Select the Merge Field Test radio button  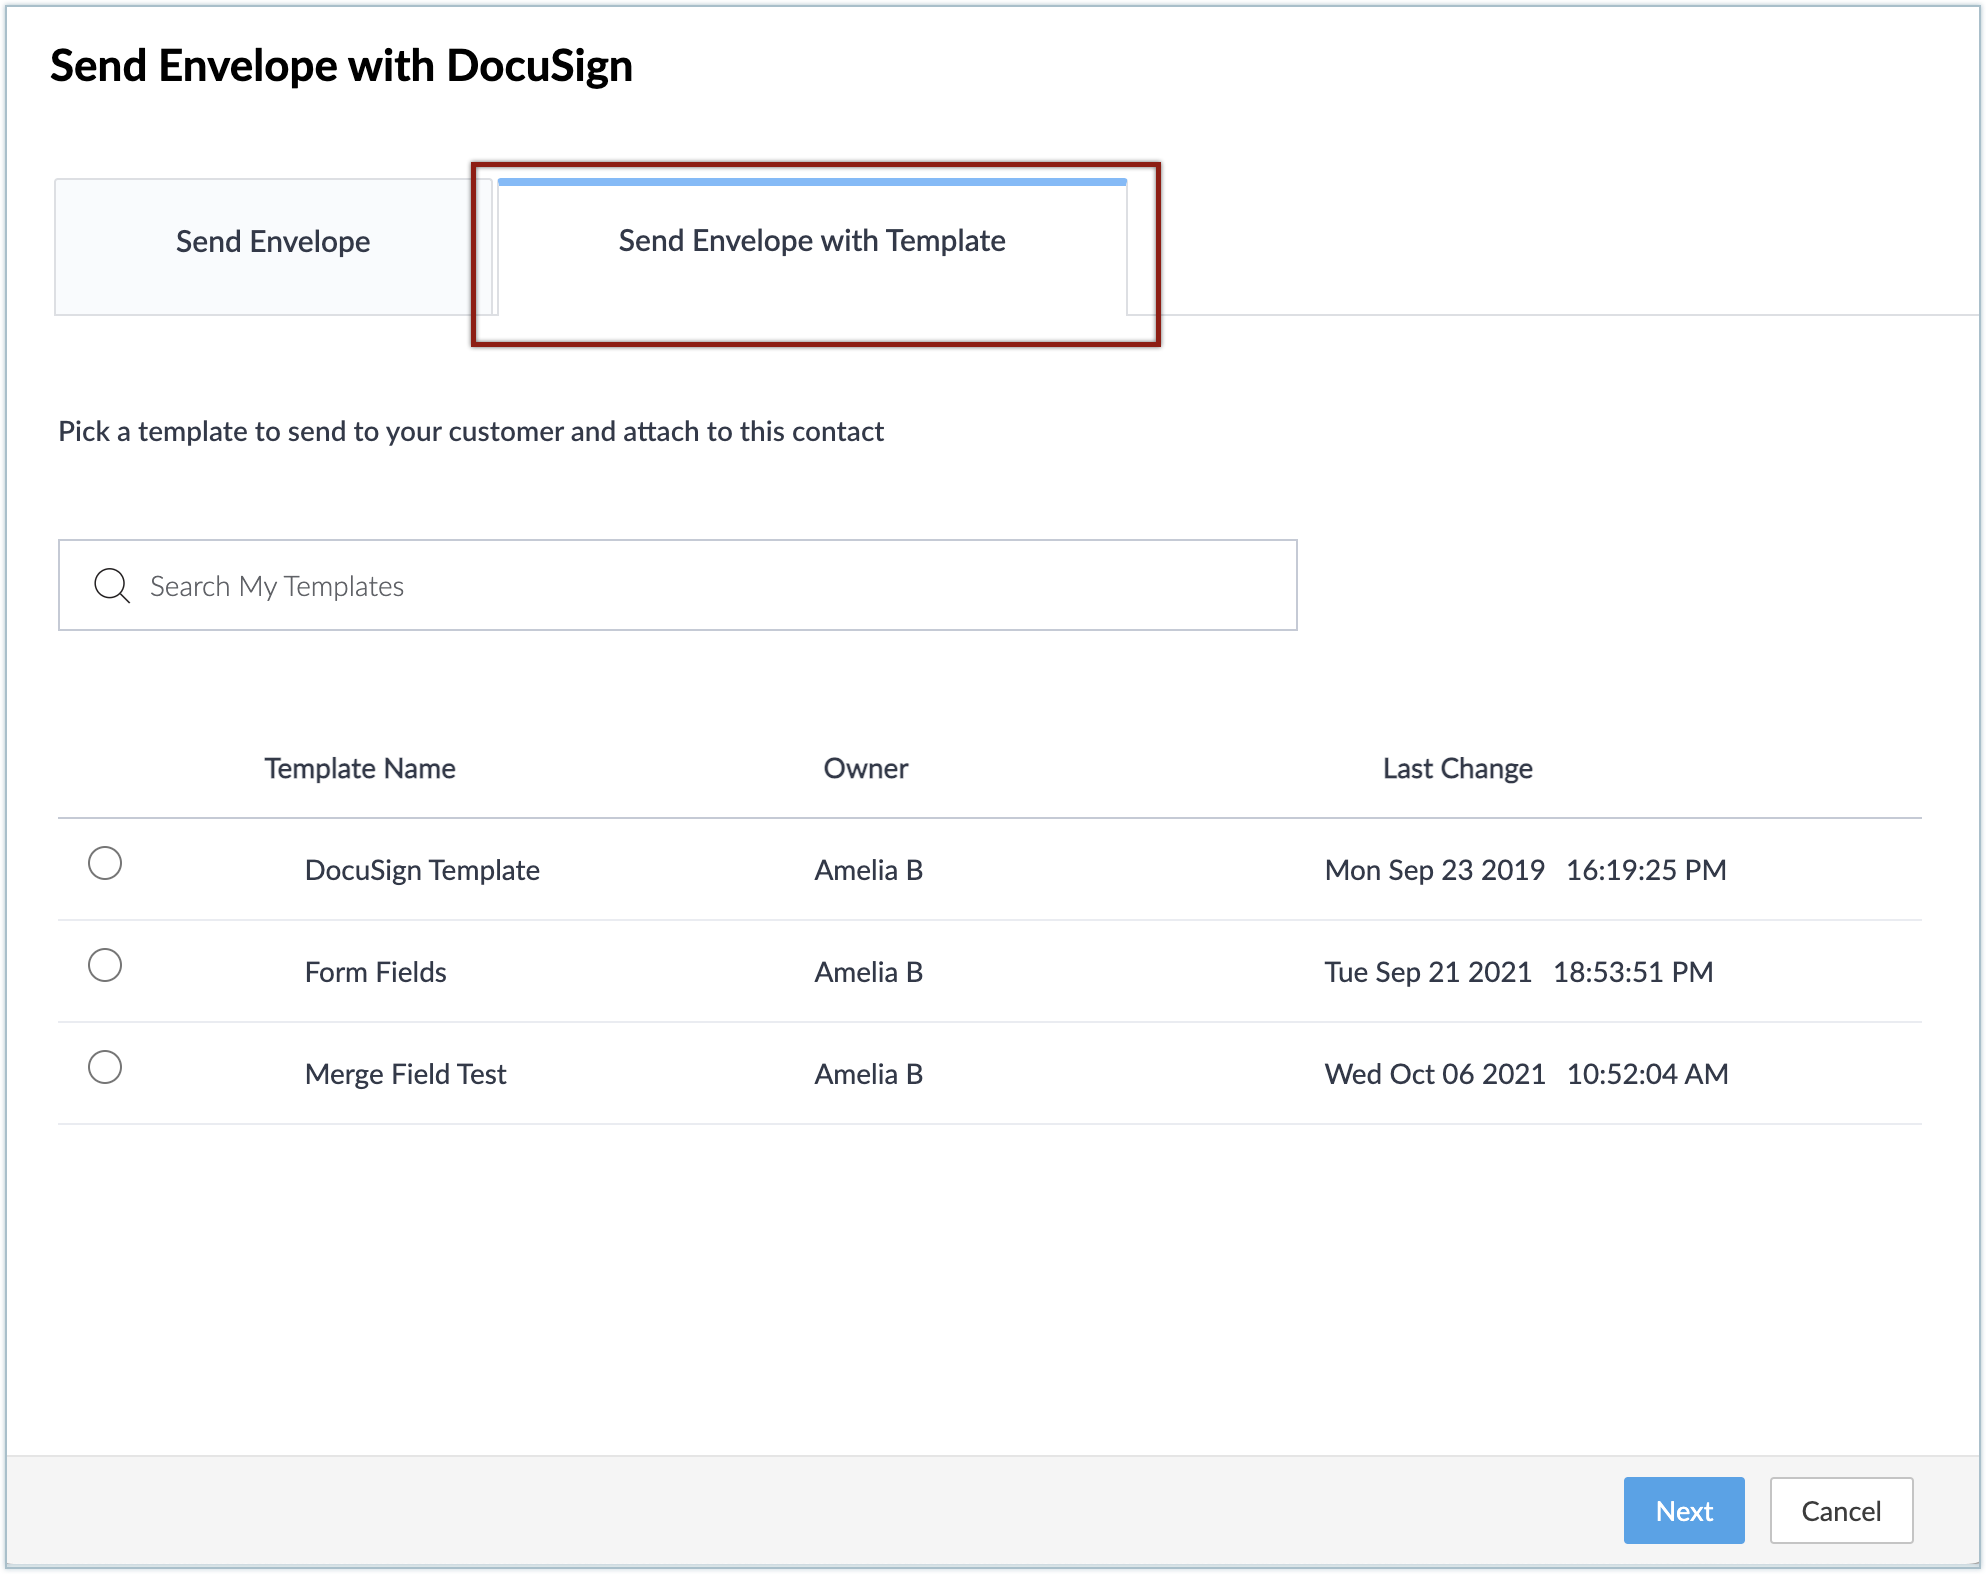point(105,1067)
